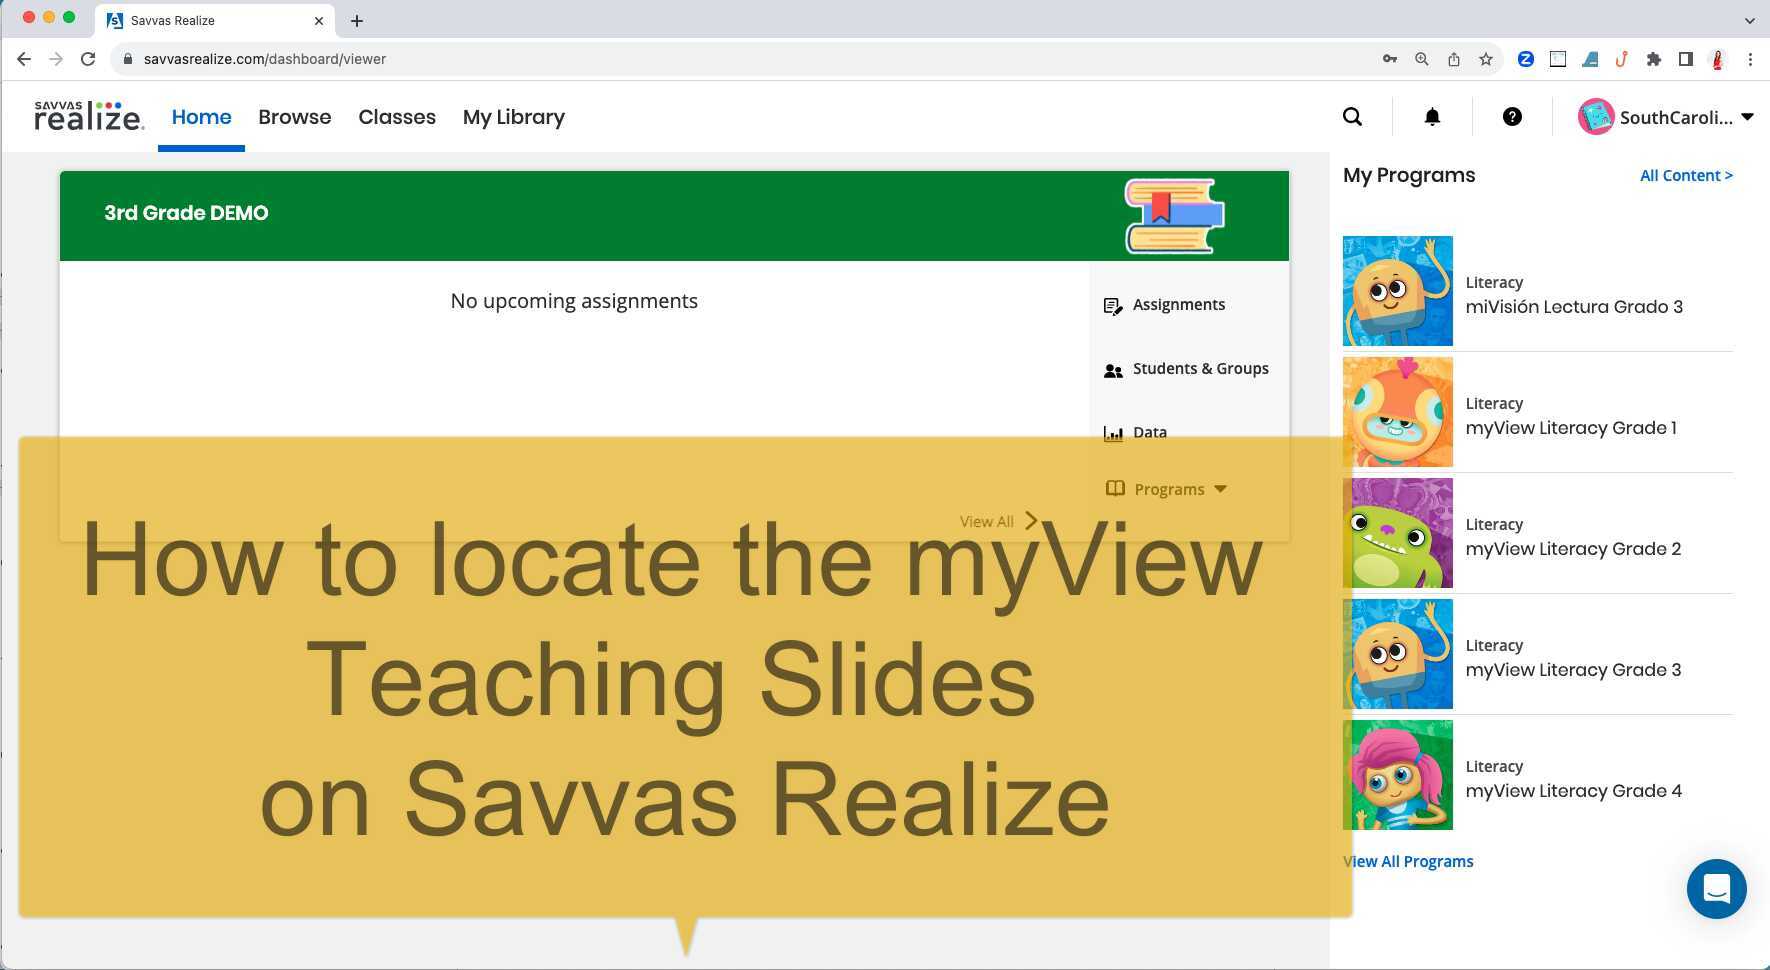The image size is (1770, 970).
Task: Click the All Content link
Action: 1686,175
